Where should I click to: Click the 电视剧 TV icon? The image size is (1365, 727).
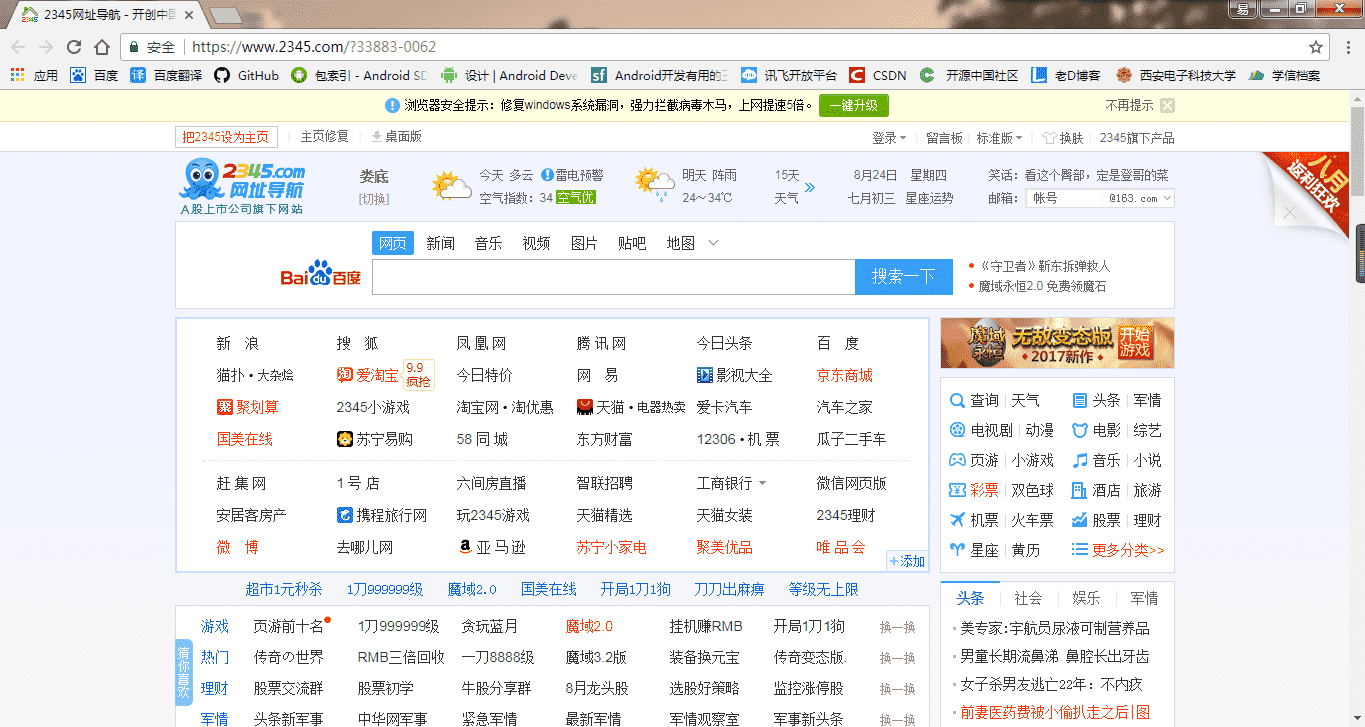(956, 430)
